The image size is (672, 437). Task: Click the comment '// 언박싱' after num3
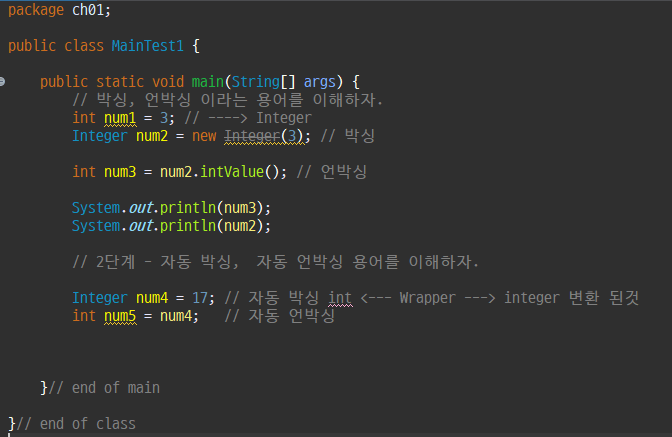332,172
